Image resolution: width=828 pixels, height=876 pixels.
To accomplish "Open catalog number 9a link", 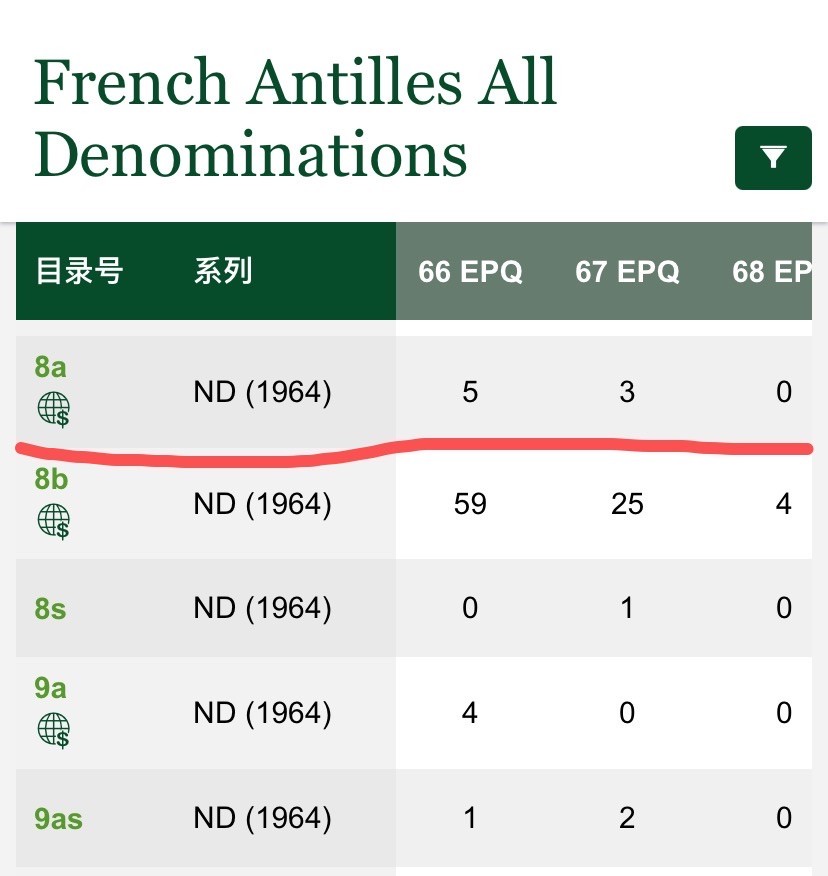I will (51, 688).
